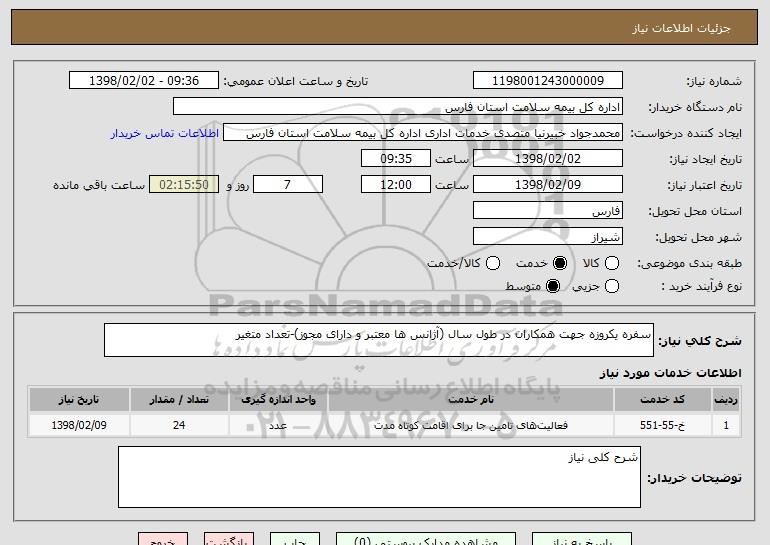Click the بازگشت back button

(x=229, y=539)
